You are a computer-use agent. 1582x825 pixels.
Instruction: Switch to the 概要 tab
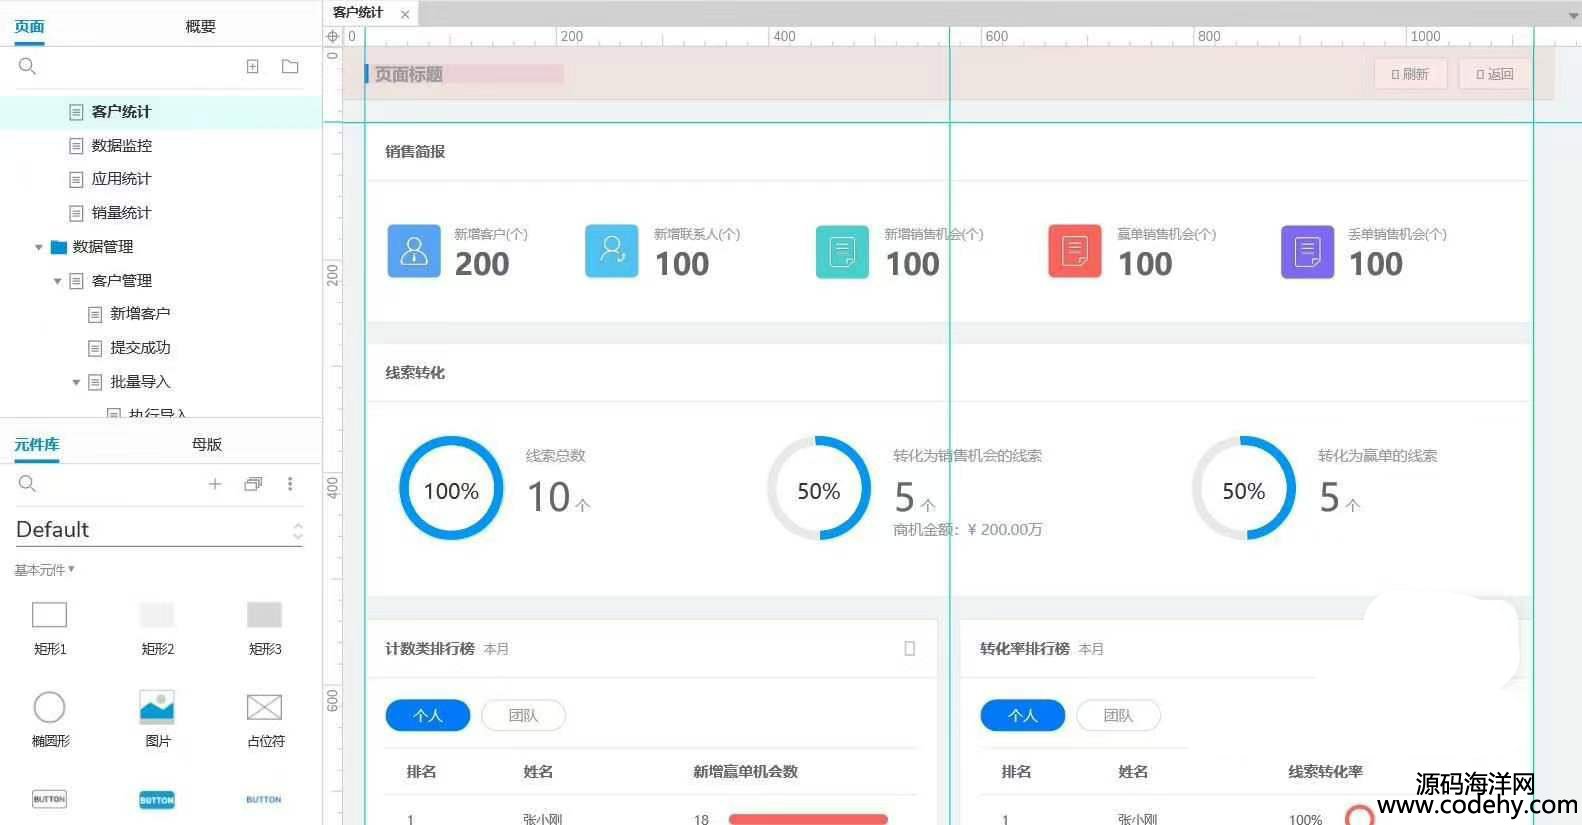[200, 27]
